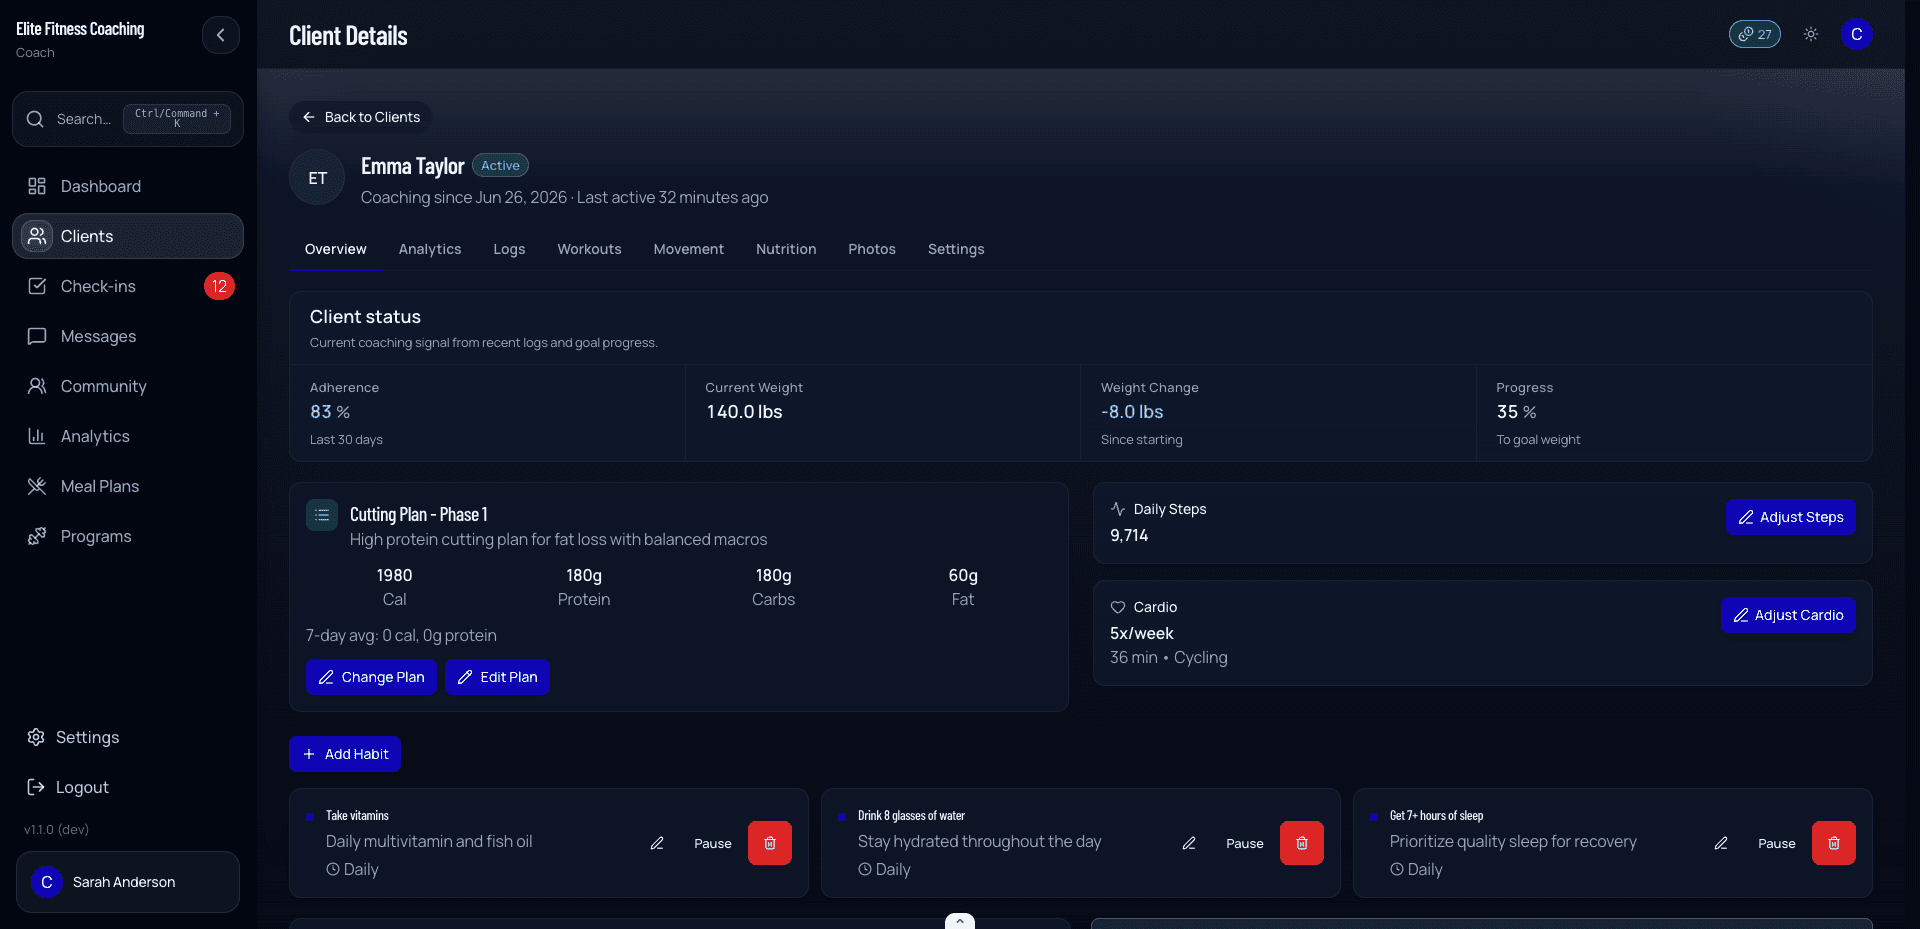Delete the Take vitamins habit
The image size is (1920, 929).
770,843
